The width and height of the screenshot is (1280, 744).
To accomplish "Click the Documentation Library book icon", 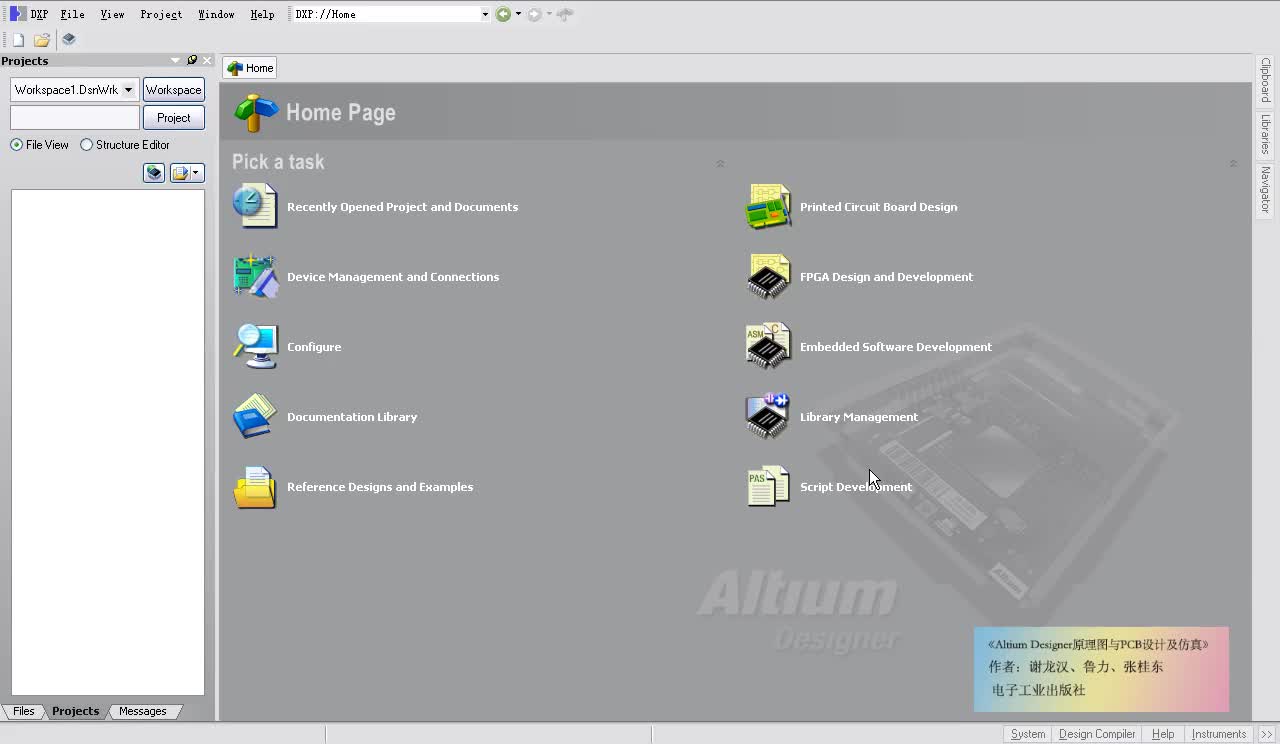I will (254, 416).
